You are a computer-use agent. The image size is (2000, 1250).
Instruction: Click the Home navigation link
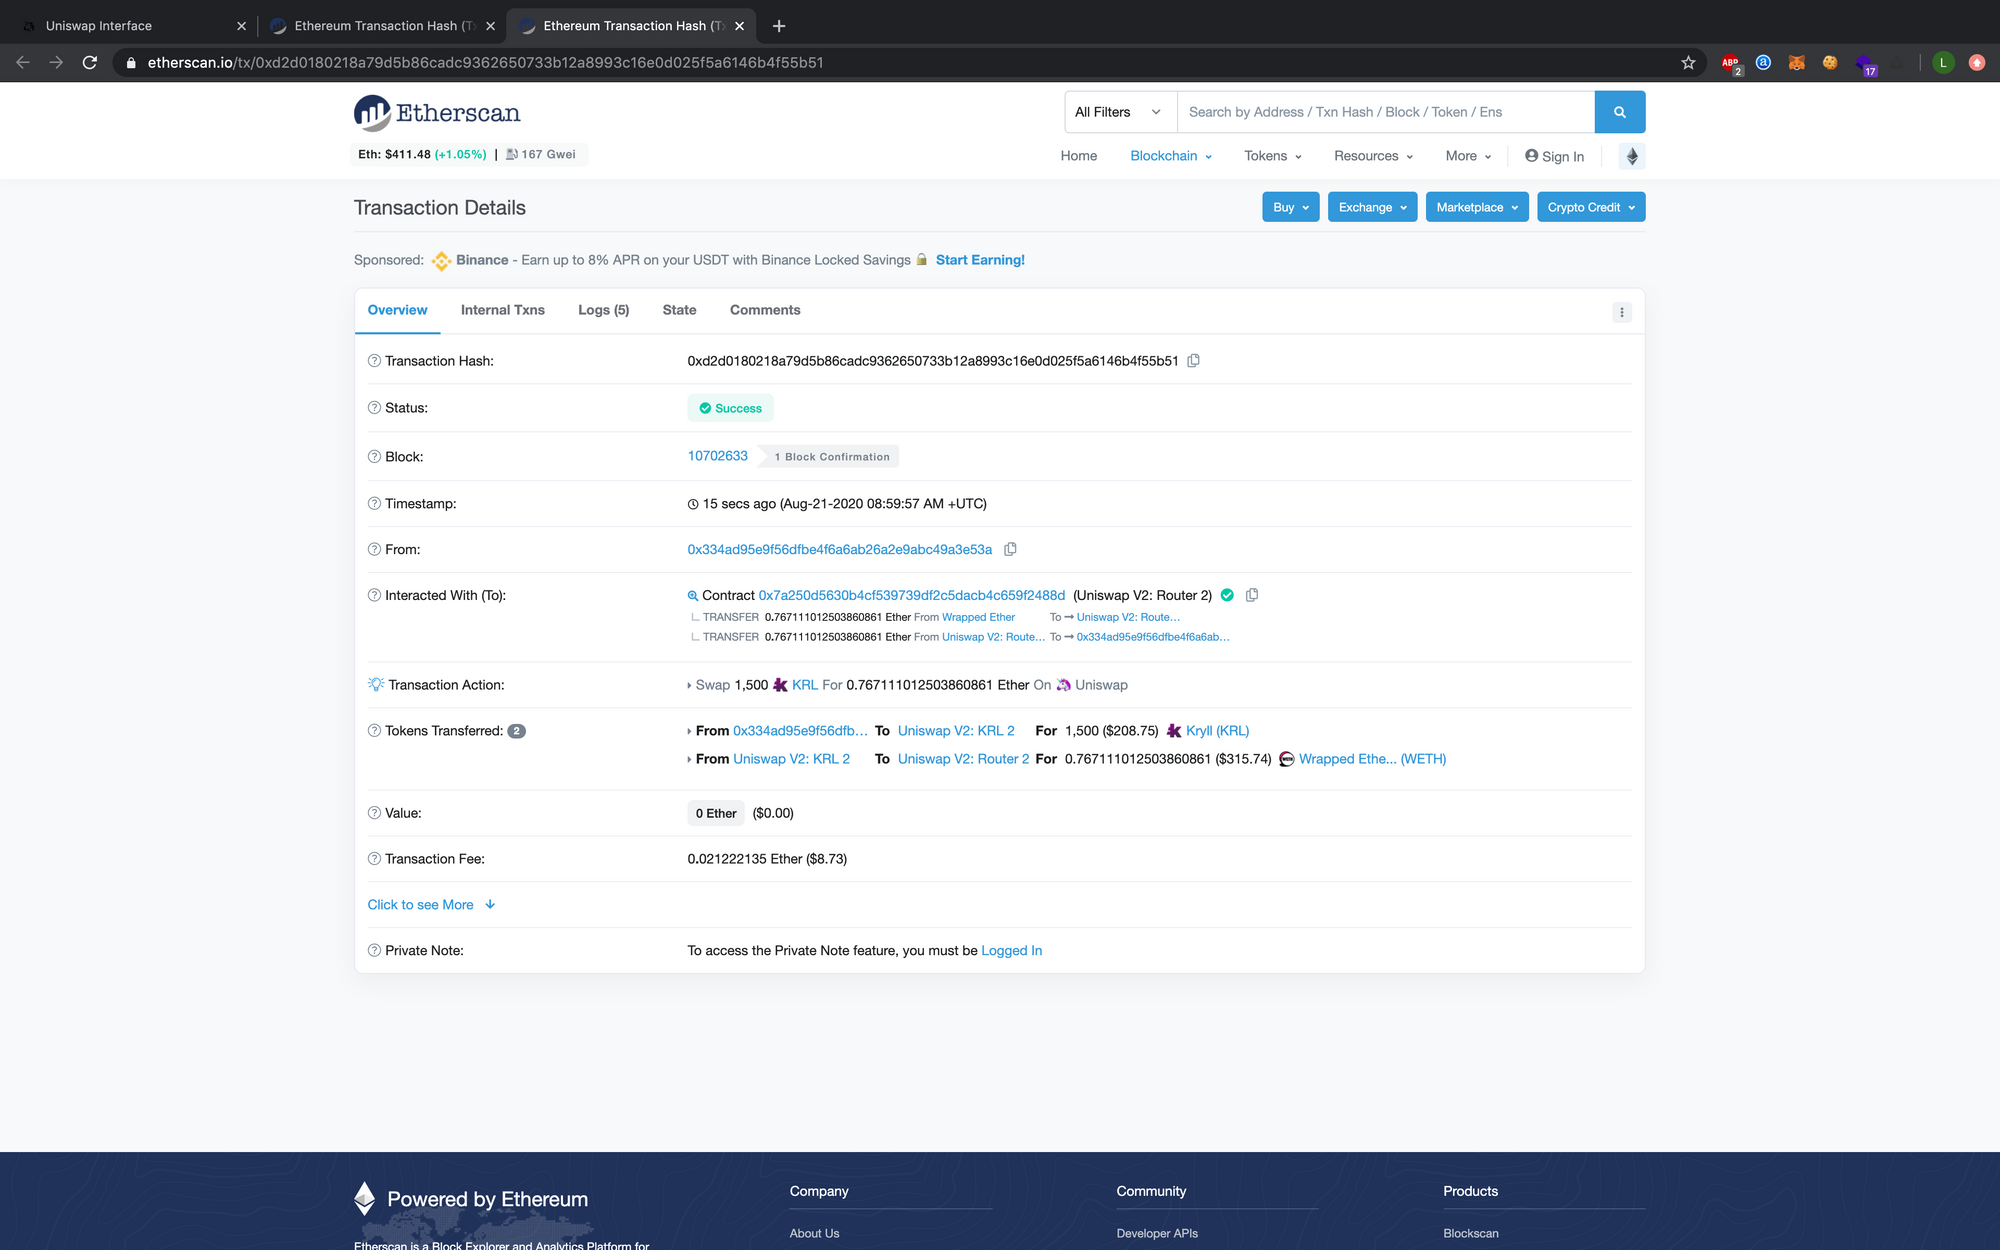click(1079, 156)
